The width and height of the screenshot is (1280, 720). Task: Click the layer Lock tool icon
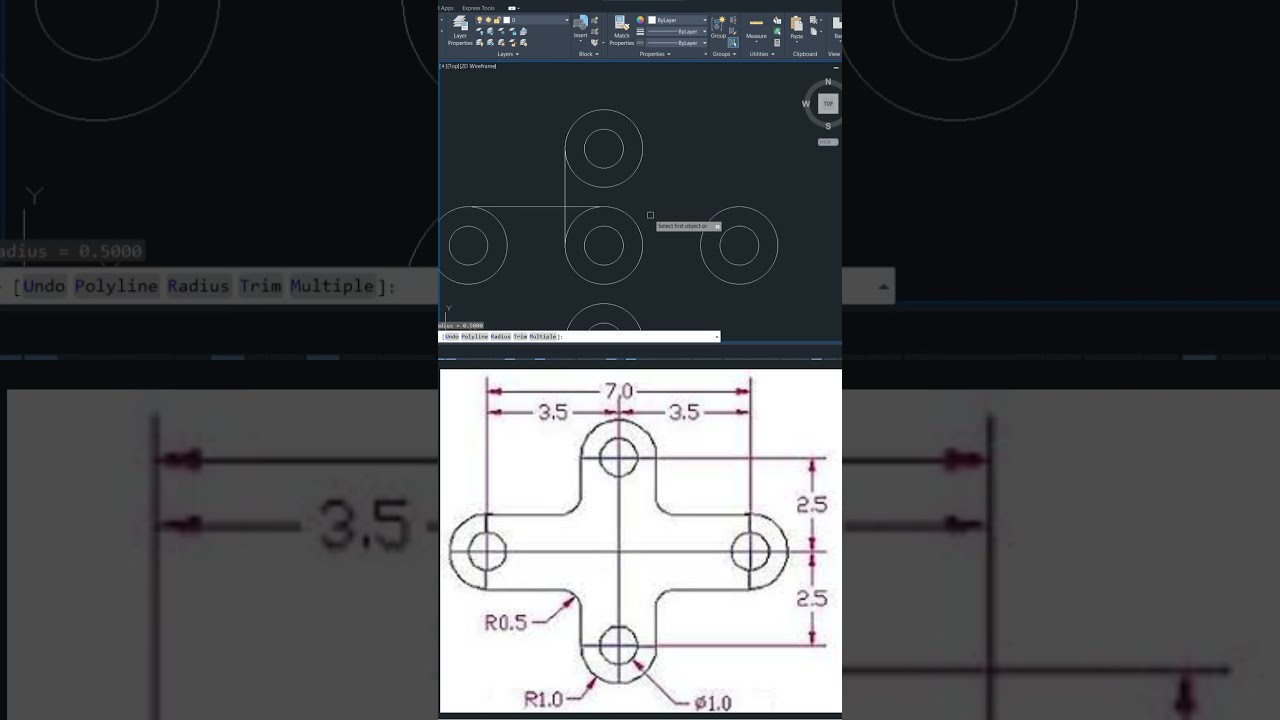tap(512, 31)
